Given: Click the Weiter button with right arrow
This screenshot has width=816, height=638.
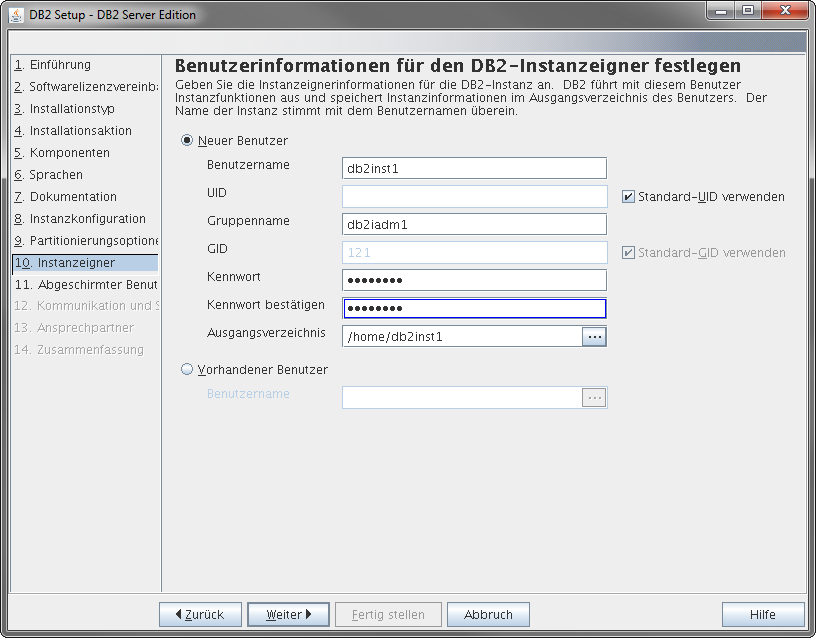Looking at the screenshot, I should click(288, 615).
